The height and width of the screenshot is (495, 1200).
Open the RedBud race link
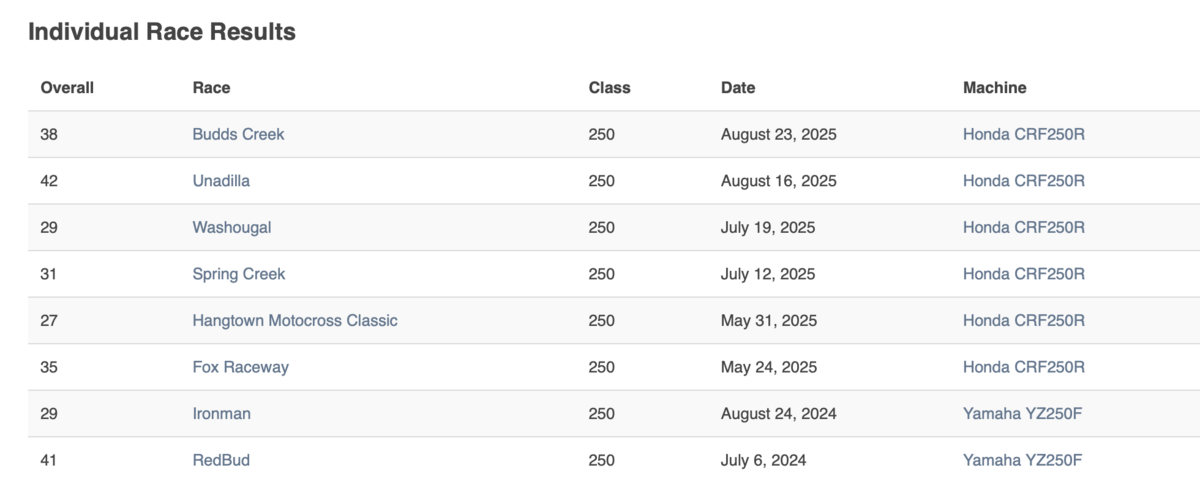click(x=221, y=460)
